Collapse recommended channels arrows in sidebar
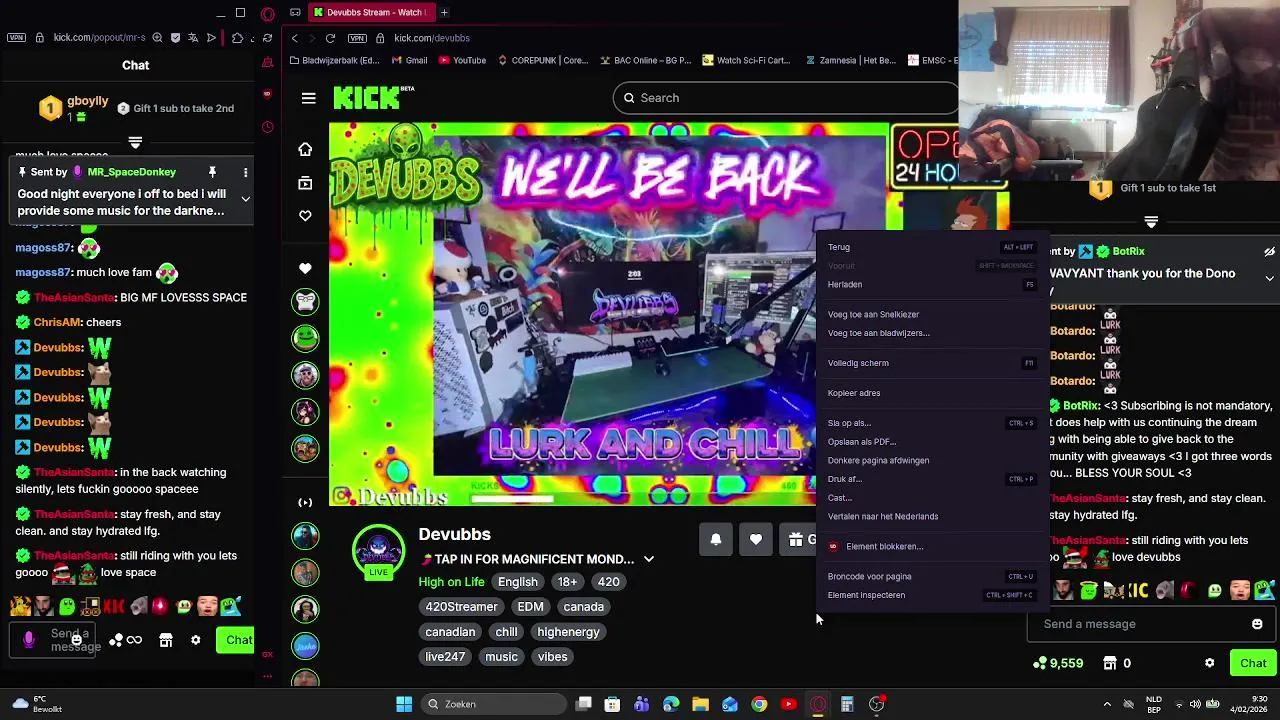1280x720 pixels. [305, 502]
